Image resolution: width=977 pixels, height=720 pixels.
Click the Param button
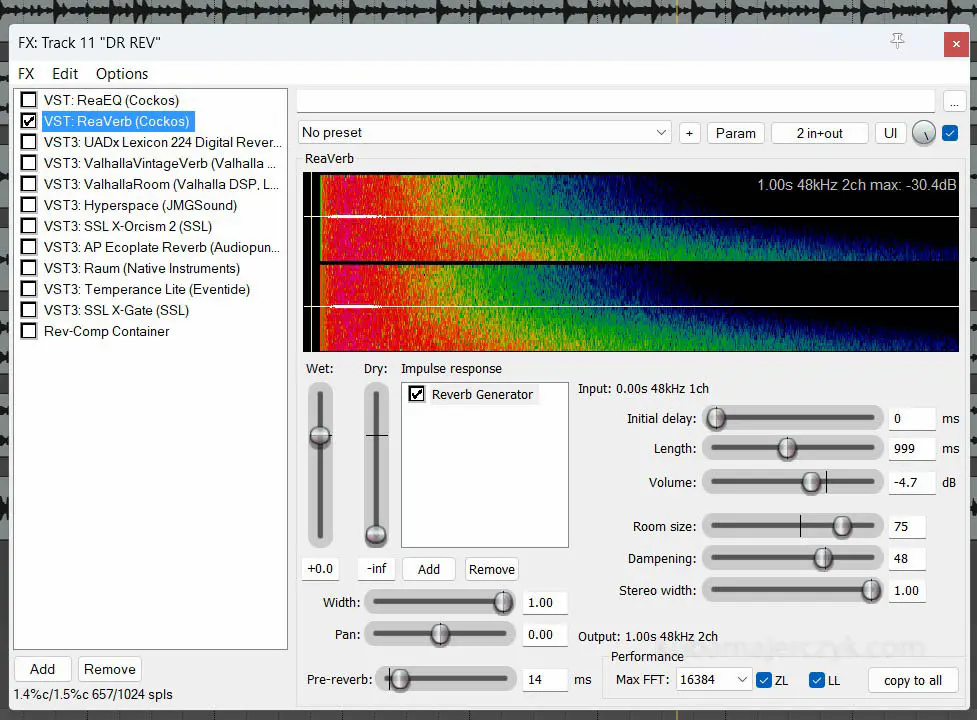point(736,133)
